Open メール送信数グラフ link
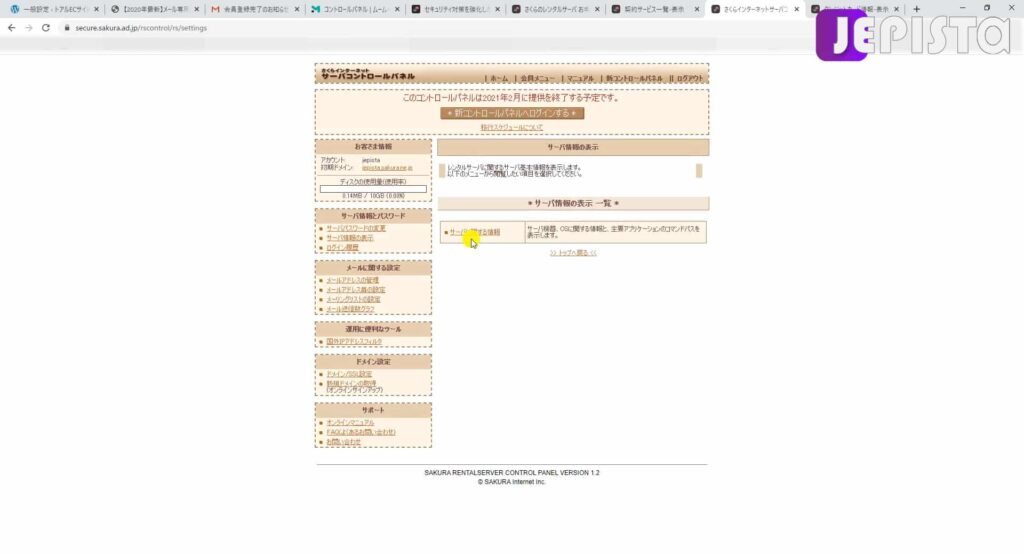 coord(351,309)
